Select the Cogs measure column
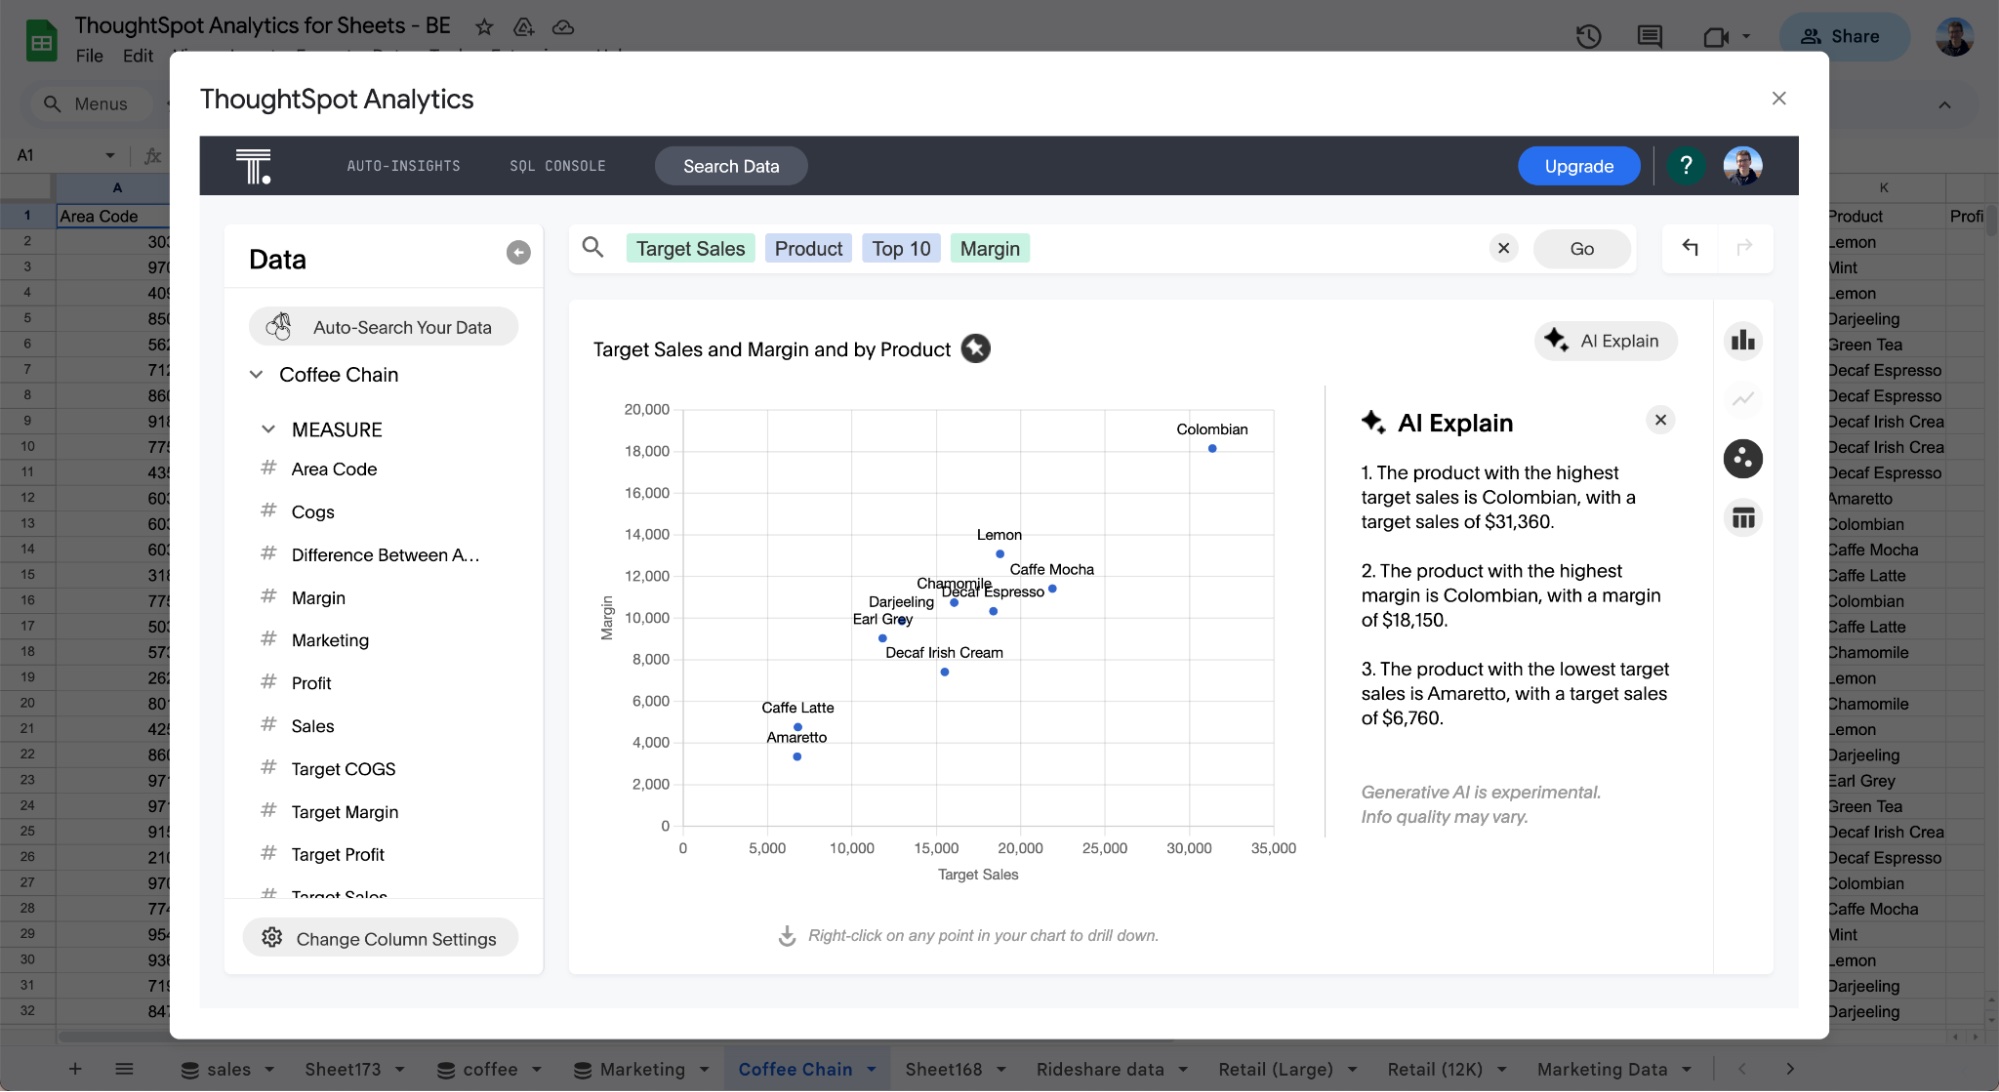 pos(312,512)
